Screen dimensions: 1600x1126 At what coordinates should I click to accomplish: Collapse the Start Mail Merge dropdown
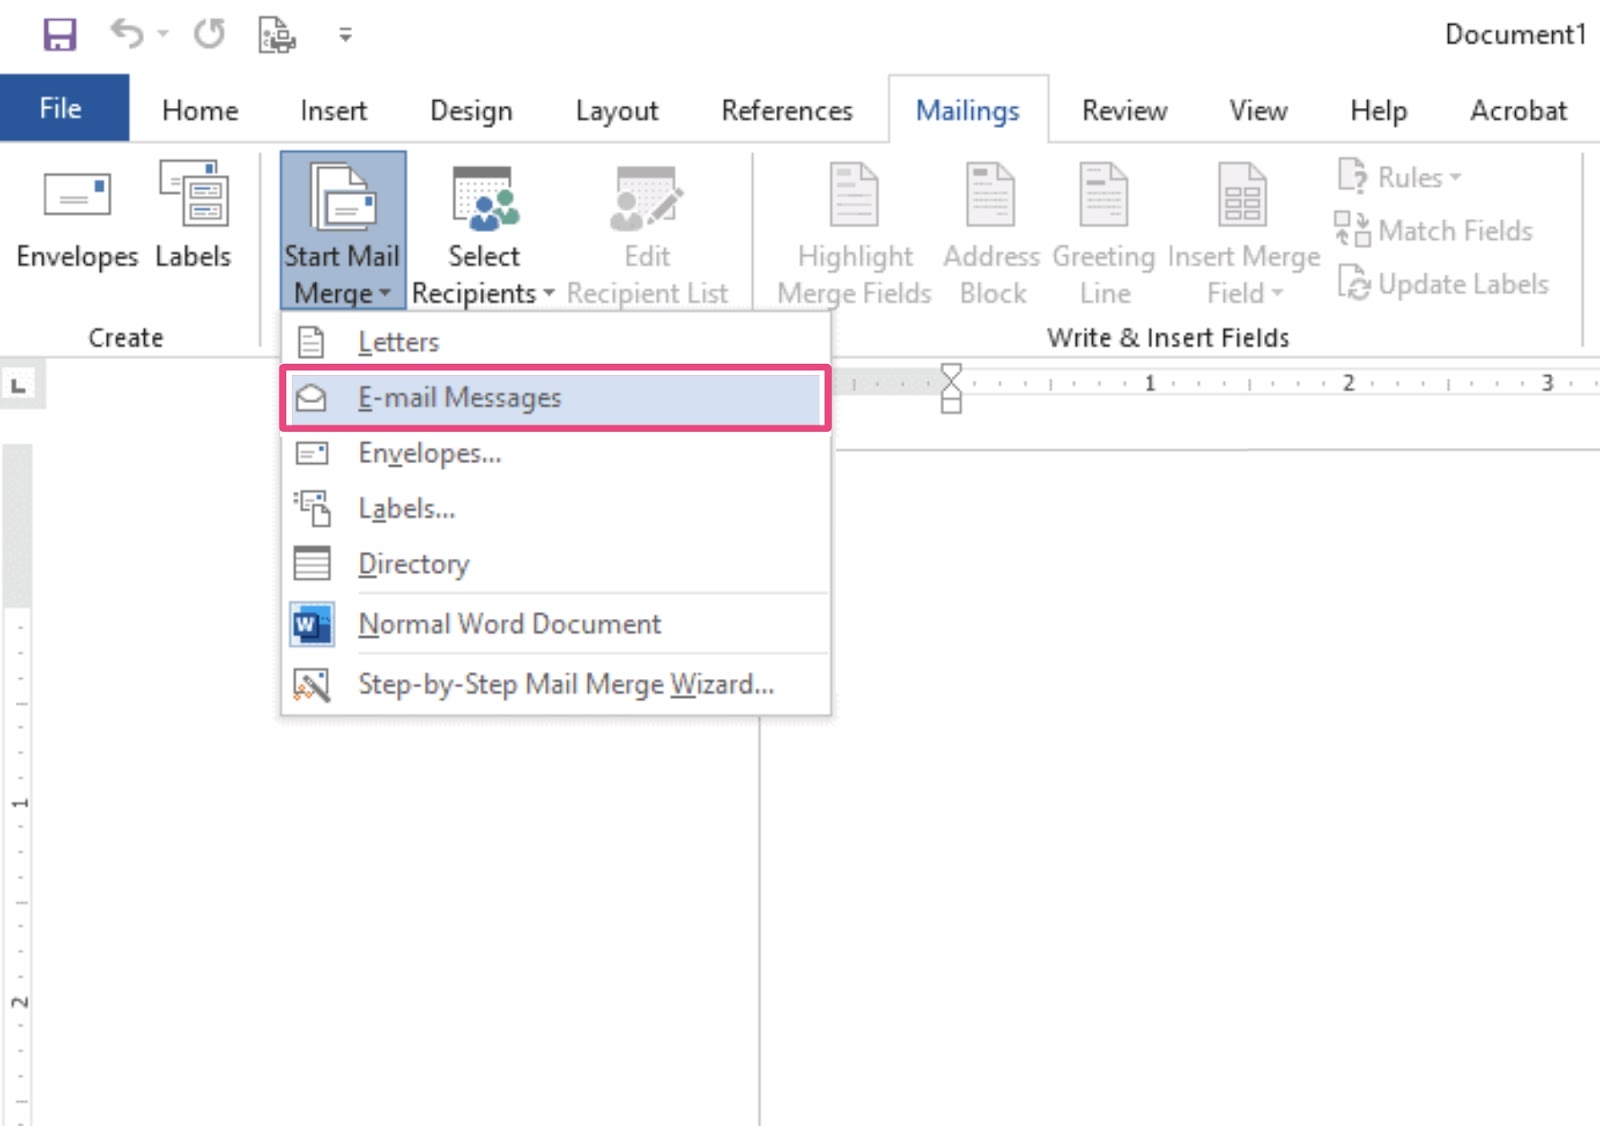click(x=343, y=231)
